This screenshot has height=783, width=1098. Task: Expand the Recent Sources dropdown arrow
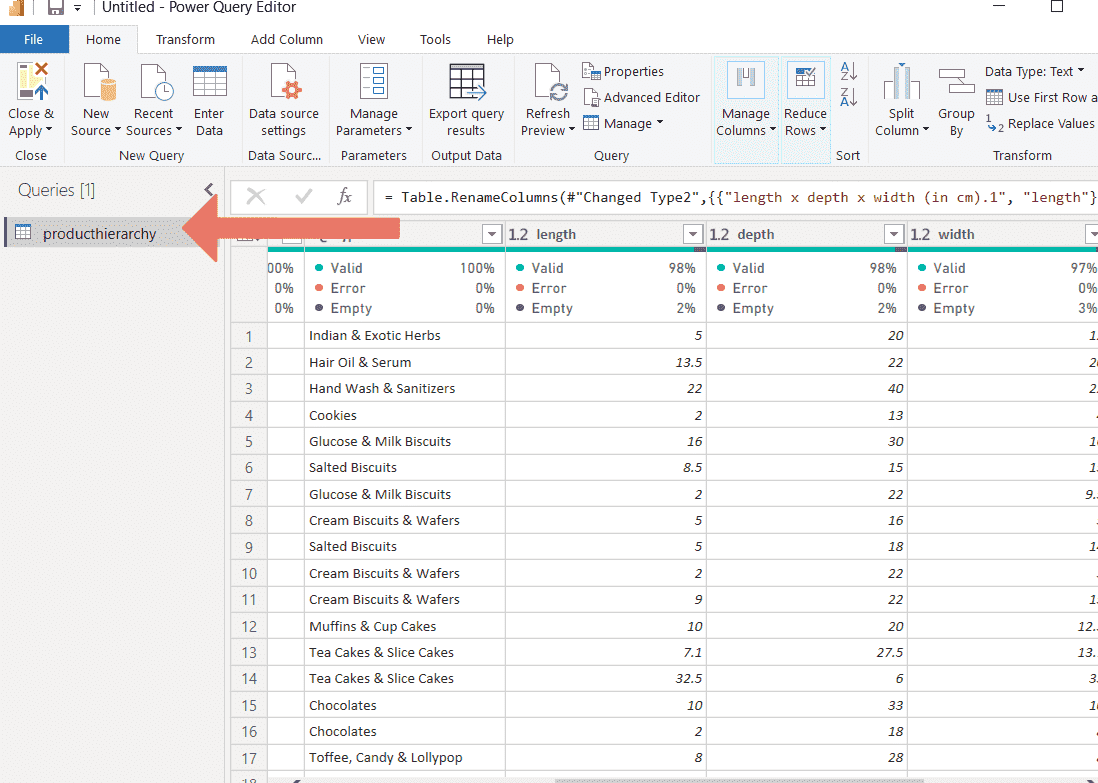pos(179,130)
